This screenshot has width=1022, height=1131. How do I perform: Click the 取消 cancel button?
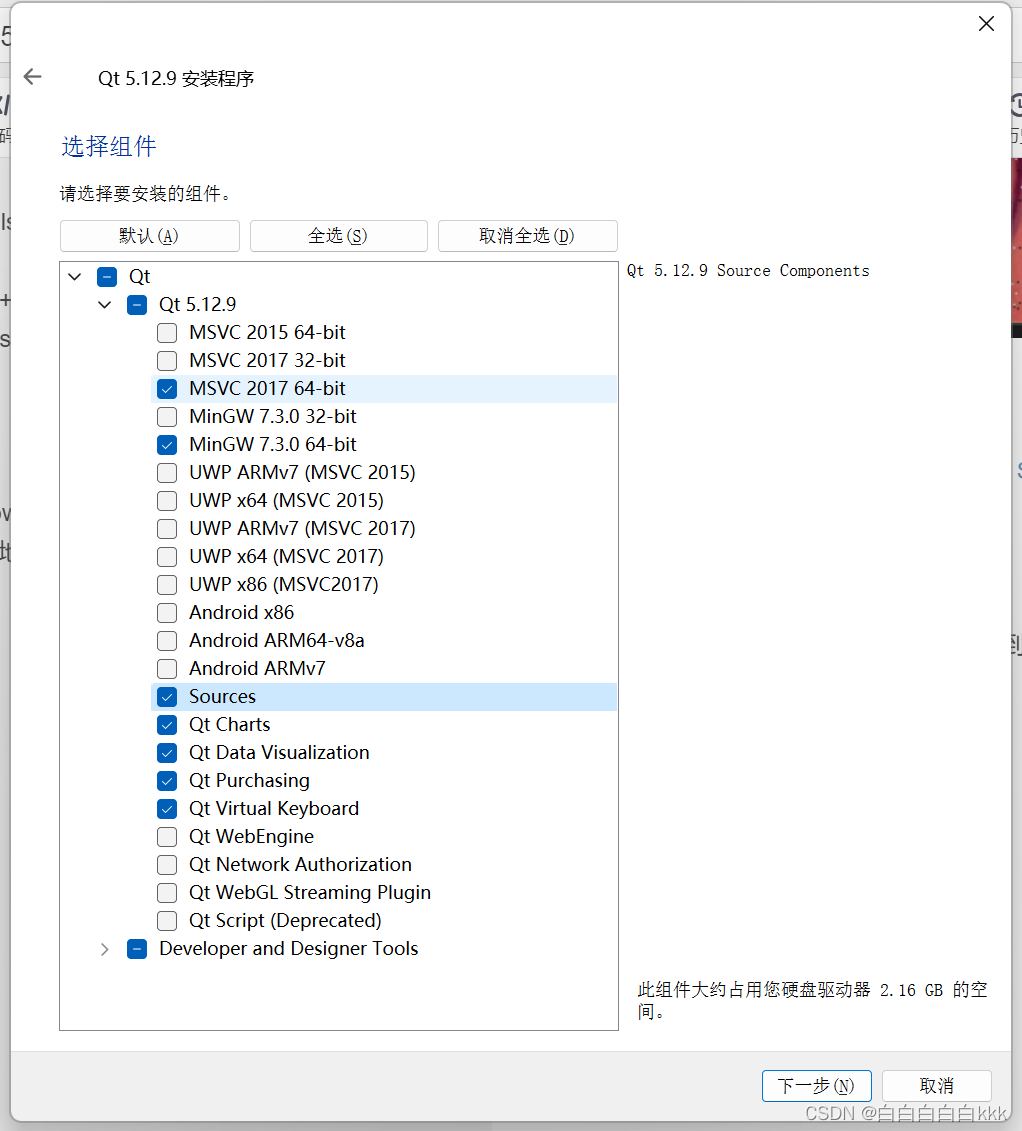936,1086
